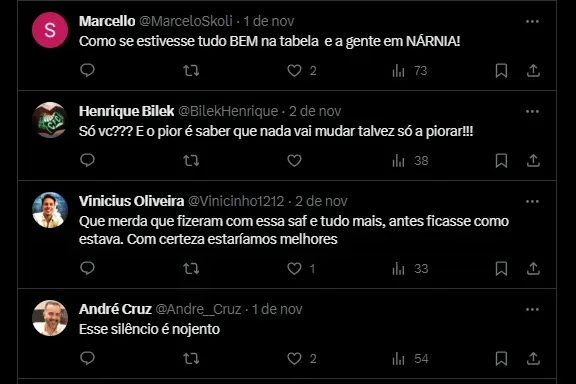Open more options on Marcello's tweet

(x=532, y=21)
